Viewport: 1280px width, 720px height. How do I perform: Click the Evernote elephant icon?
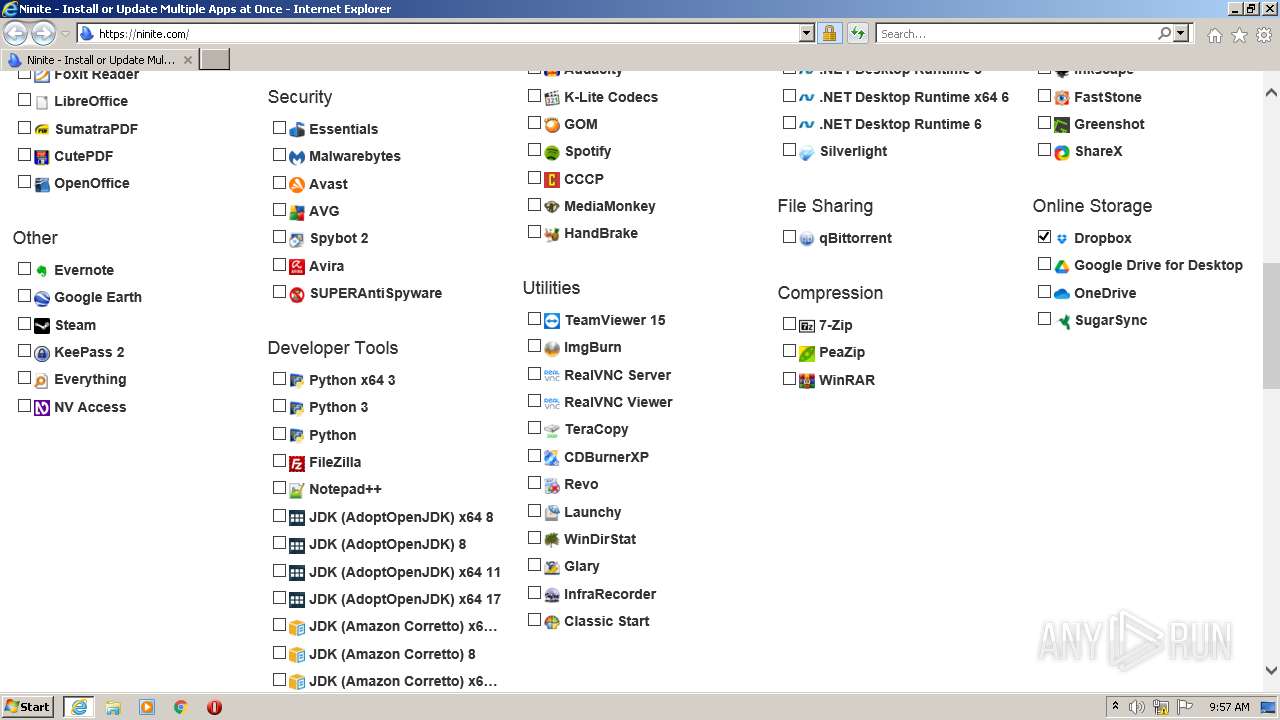(42, 270)
